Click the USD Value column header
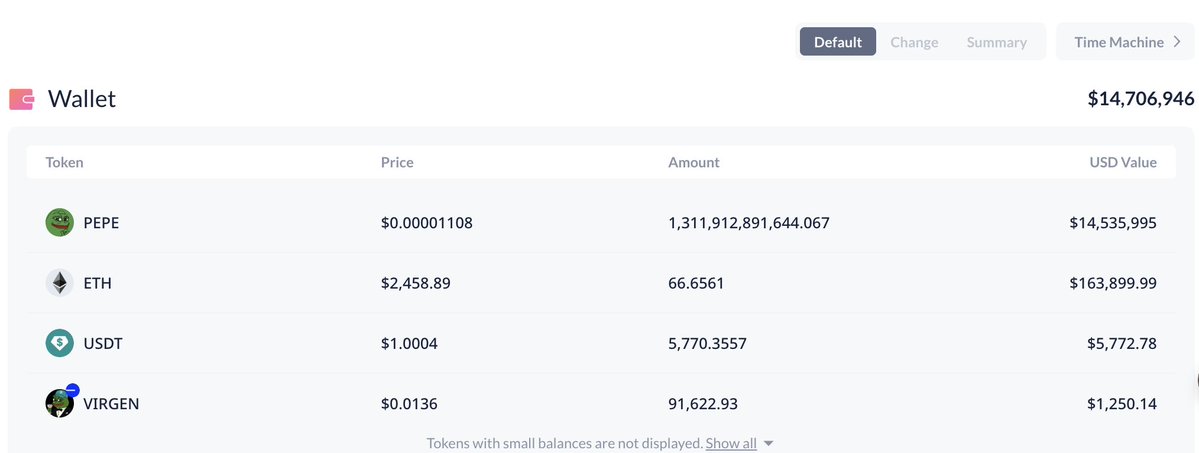The image size is (1199, 453). 1123,162
